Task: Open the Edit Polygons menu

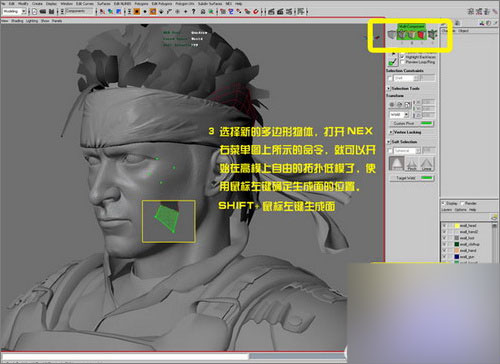Action: [x=161, y=4]
